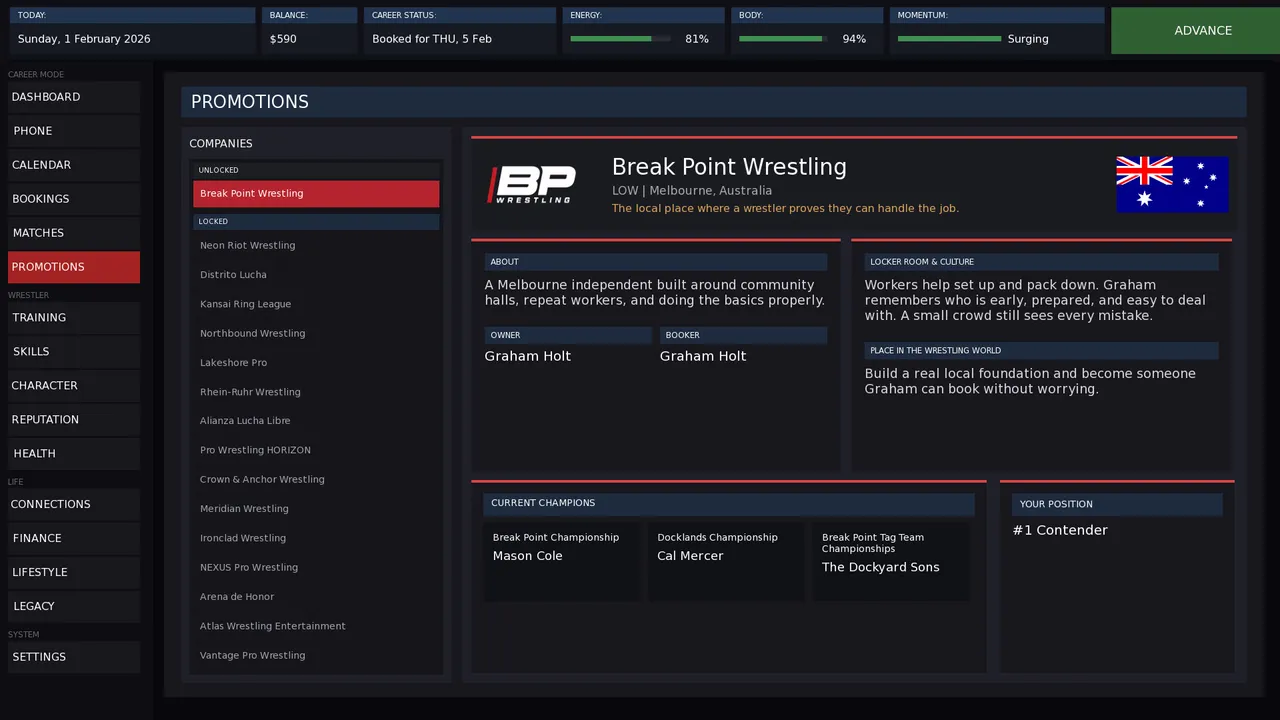Click the #1 Contender position text
The image size is (1280, 720).
point(1060,531)
